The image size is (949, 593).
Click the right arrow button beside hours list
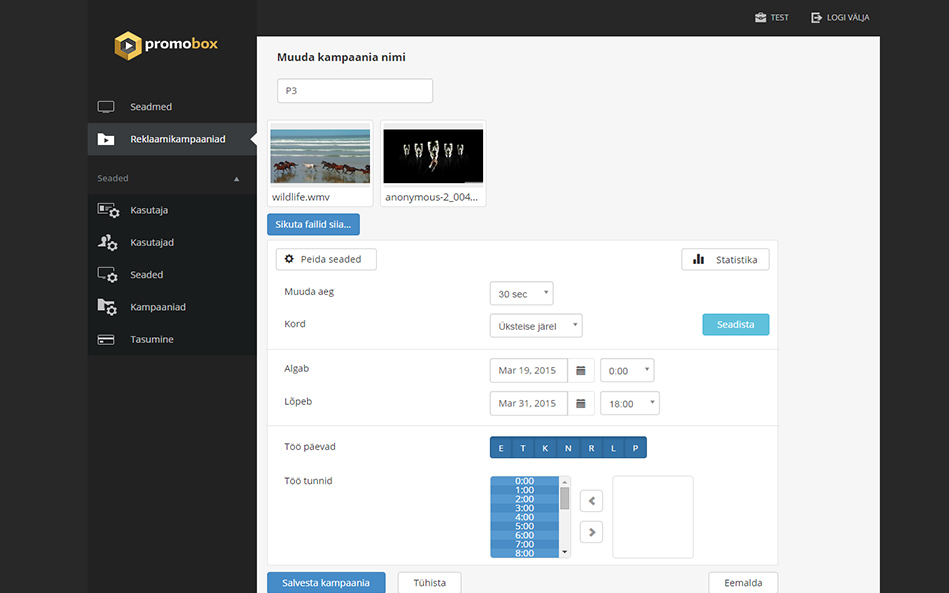click(x=591, y=532)
